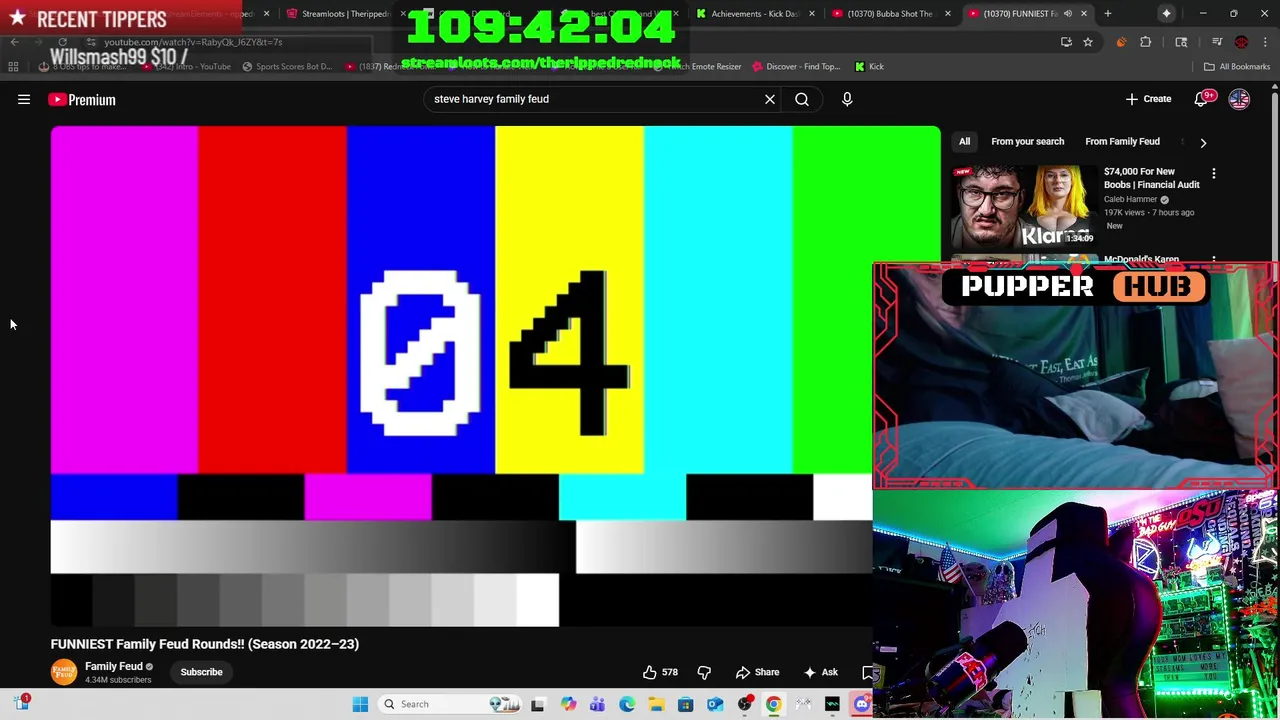Open Caleb Hammer channel name
This screenshot has height=720, width=1280.
pyautogui.click(x=1130, y=199)
